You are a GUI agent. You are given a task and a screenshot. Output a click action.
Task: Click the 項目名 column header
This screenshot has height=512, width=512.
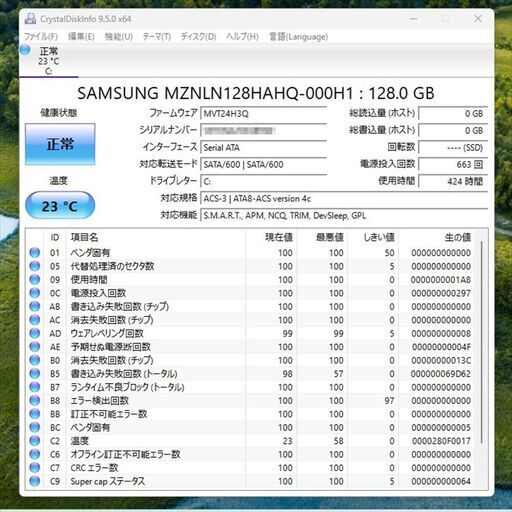[x=156, y=238]
